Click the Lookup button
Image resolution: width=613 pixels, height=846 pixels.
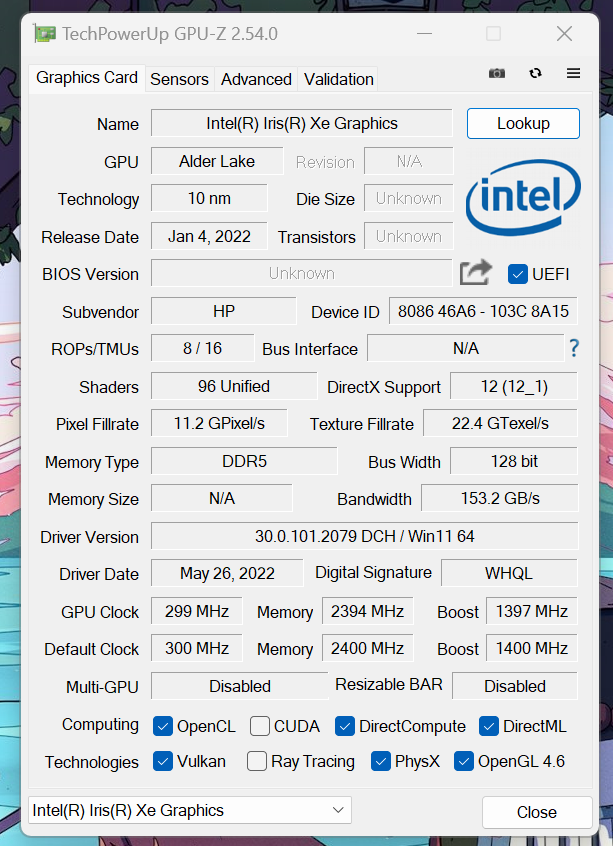523,124
